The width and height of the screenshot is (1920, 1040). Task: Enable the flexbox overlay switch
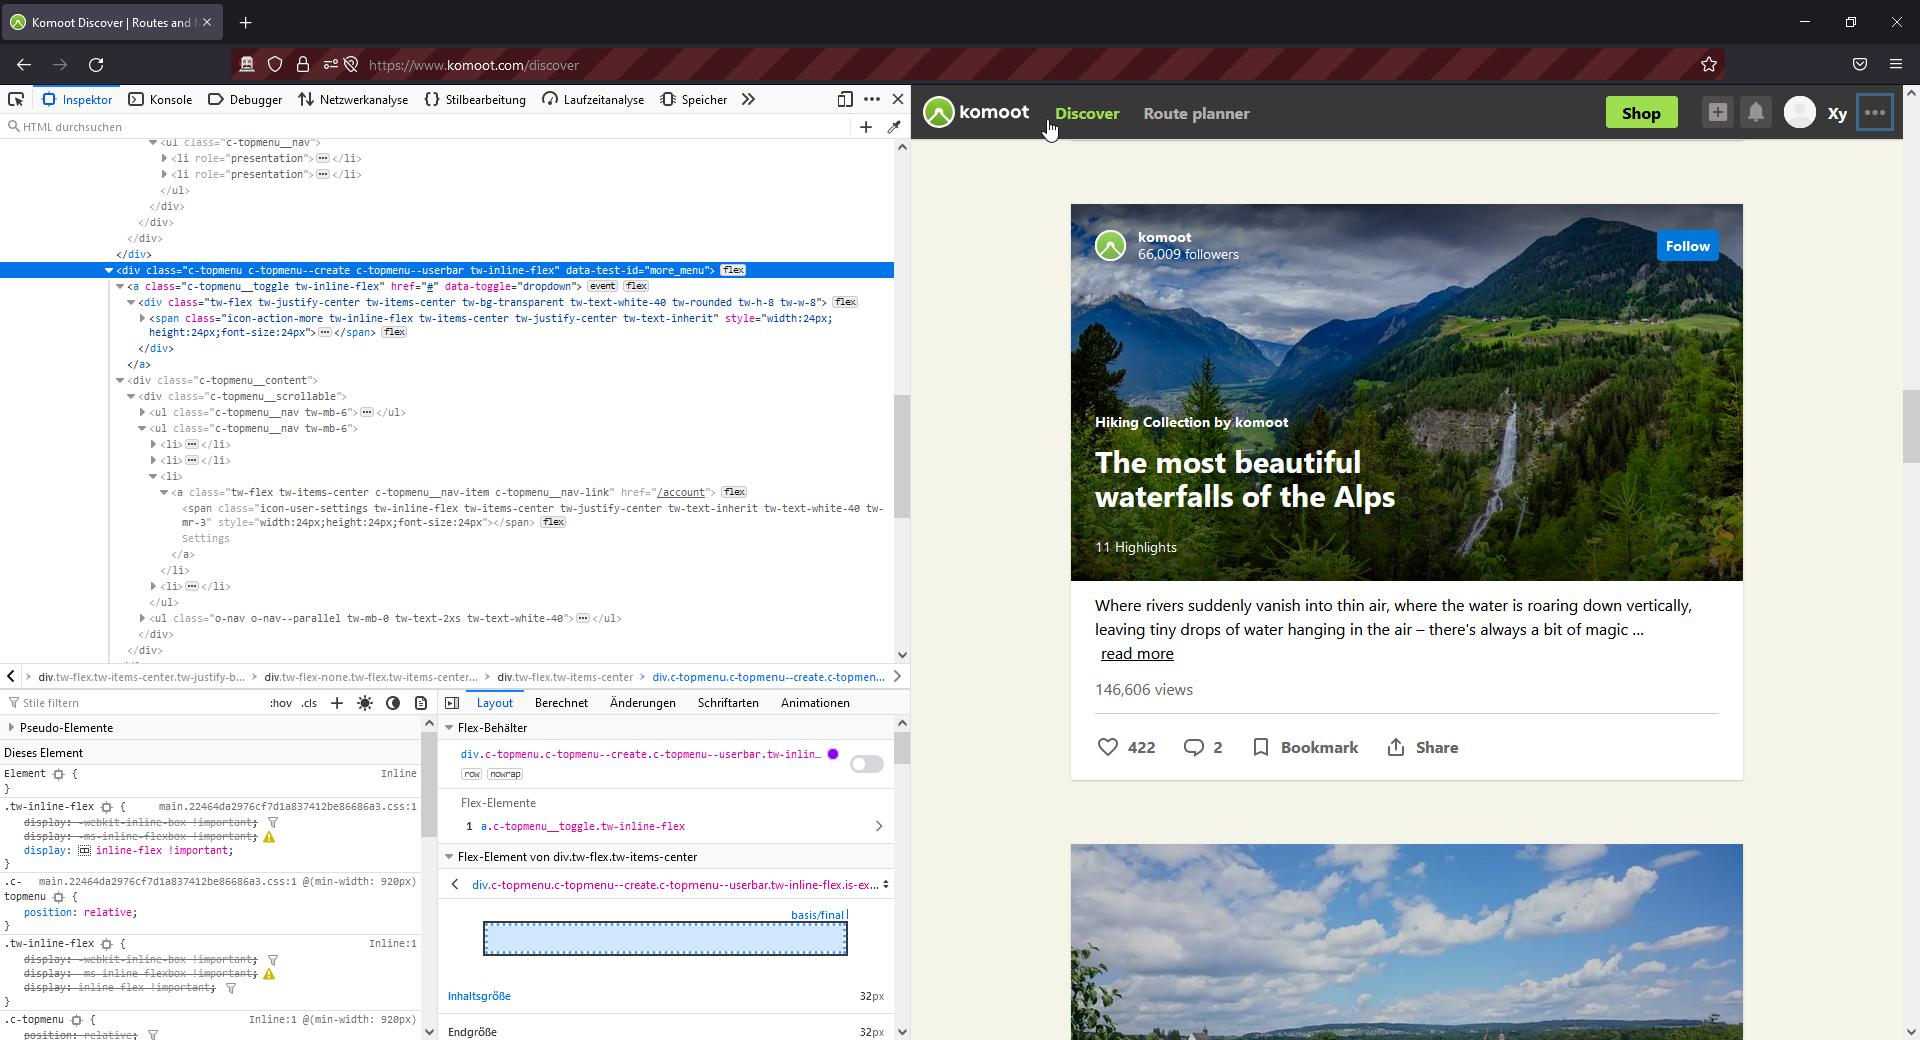tap(867, 764)
